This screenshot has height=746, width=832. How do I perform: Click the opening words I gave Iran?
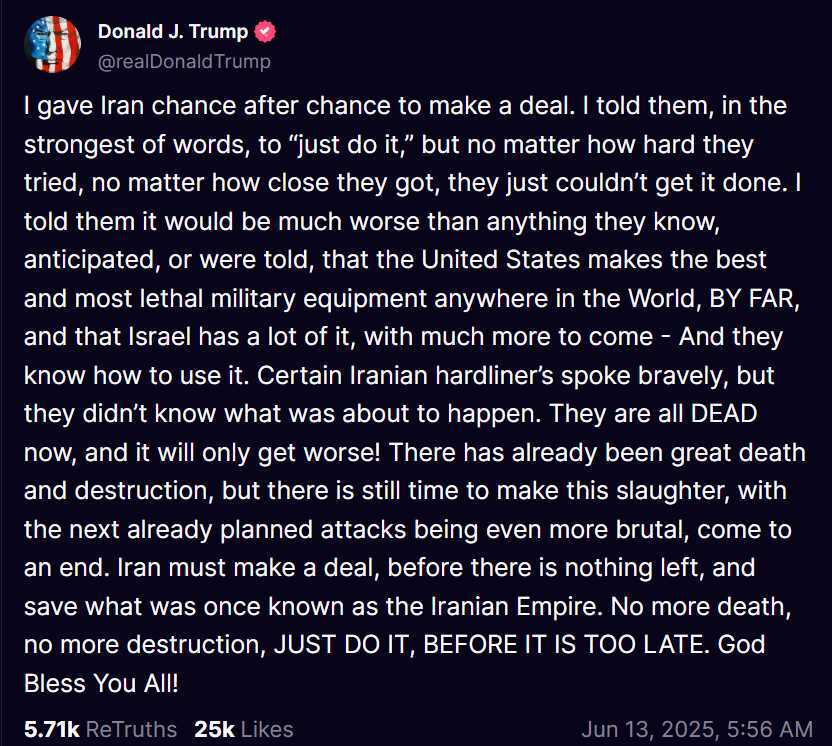click(x=84, y=106)
